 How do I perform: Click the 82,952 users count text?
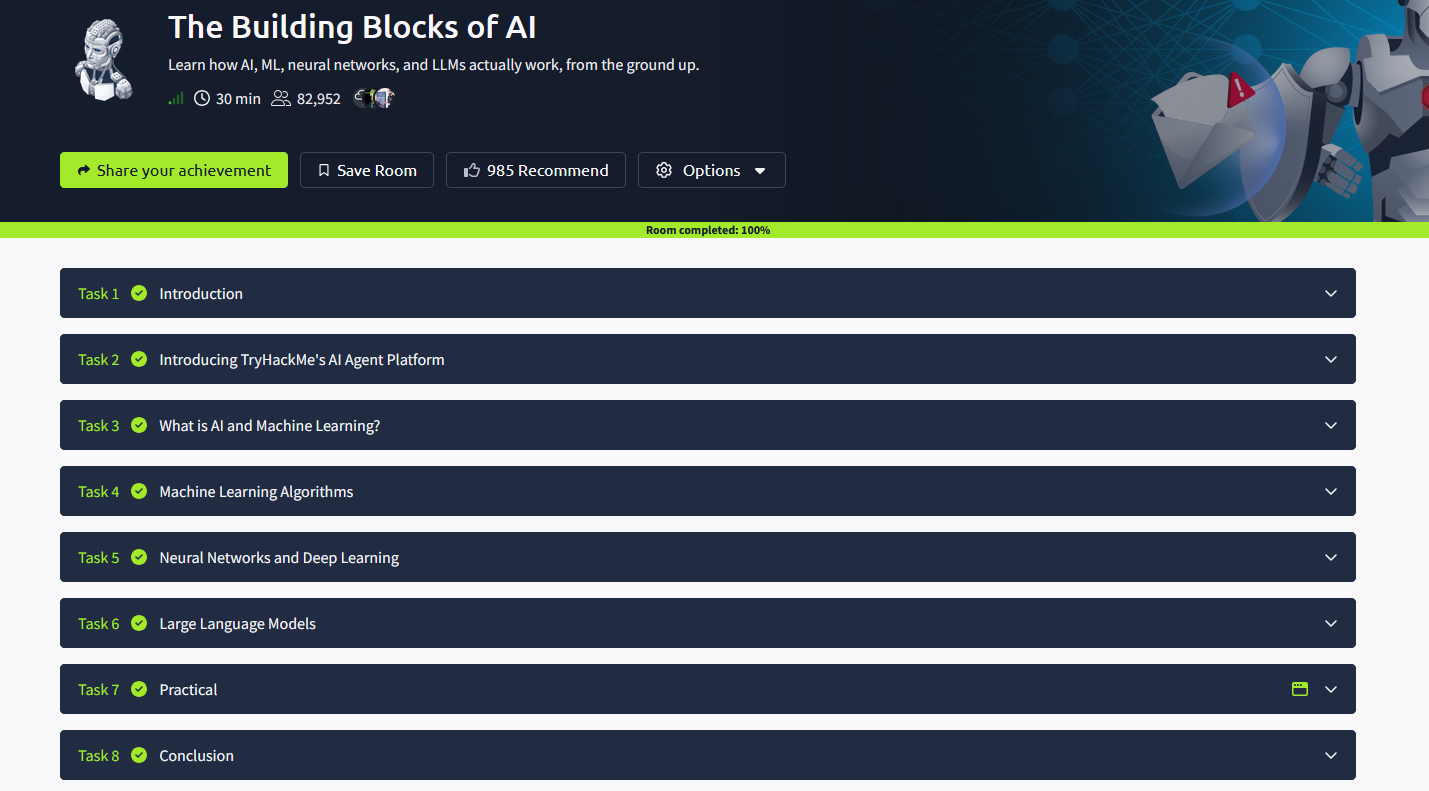click(x=319, y=99)
